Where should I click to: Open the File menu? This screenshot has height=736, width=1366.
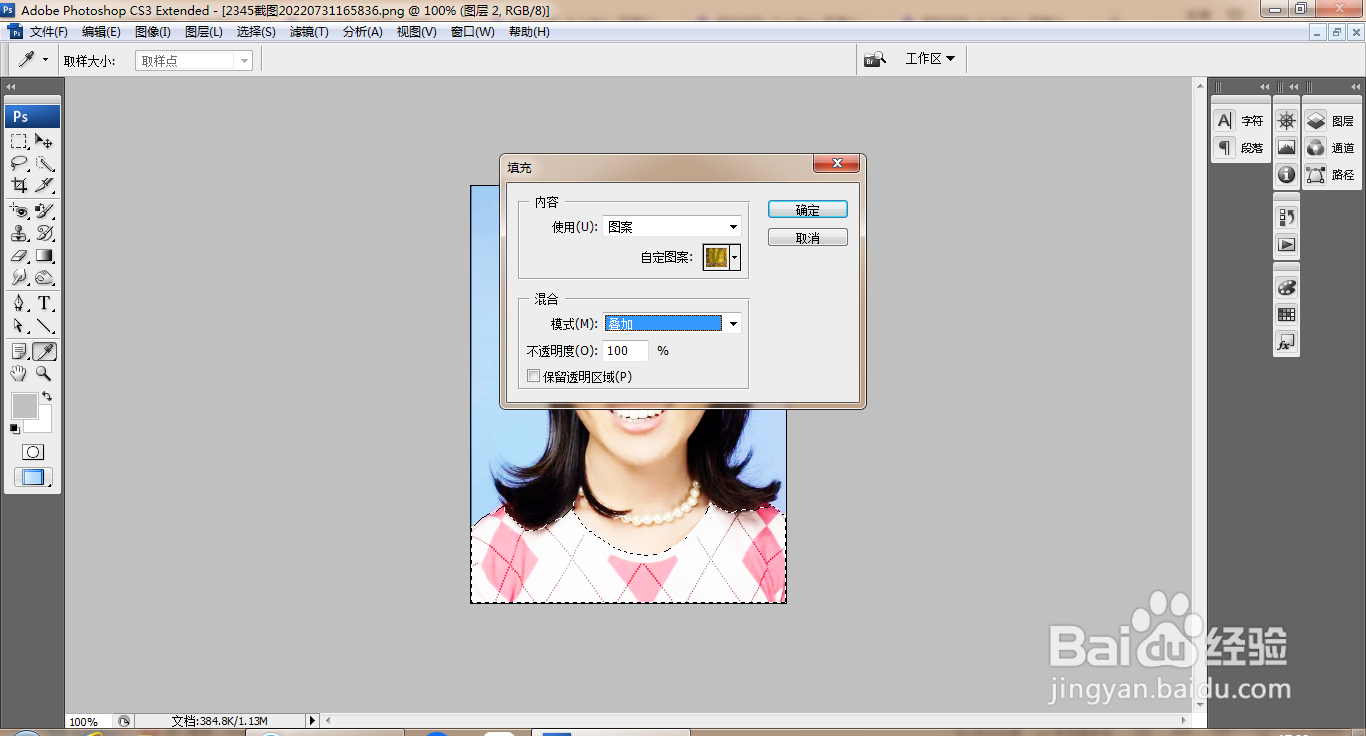49,32
